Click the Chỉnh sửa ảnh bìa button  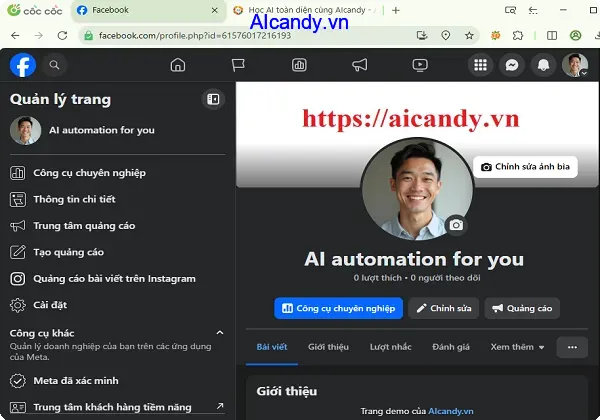[525, 167]
